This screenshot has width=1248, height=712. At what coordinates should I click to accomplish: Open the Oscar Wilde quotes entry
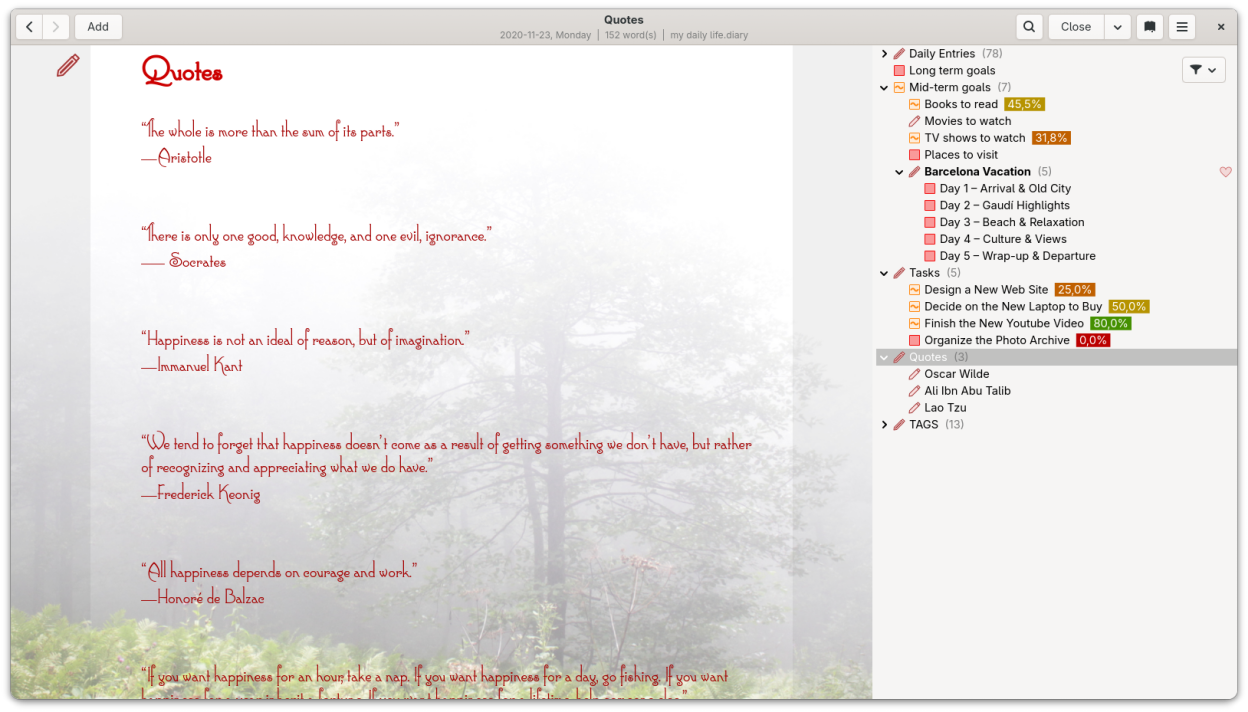click(x=957, y=374)
